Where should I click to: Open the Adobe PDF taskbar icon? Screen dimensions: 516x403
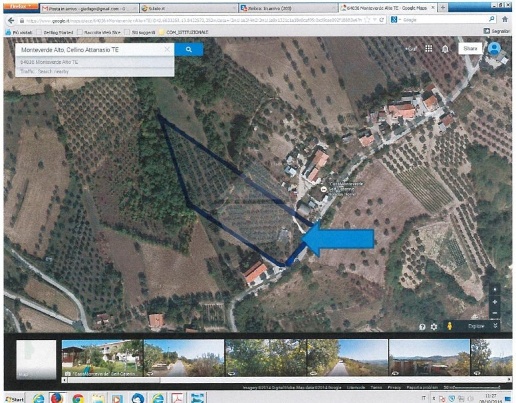[177, 398]
